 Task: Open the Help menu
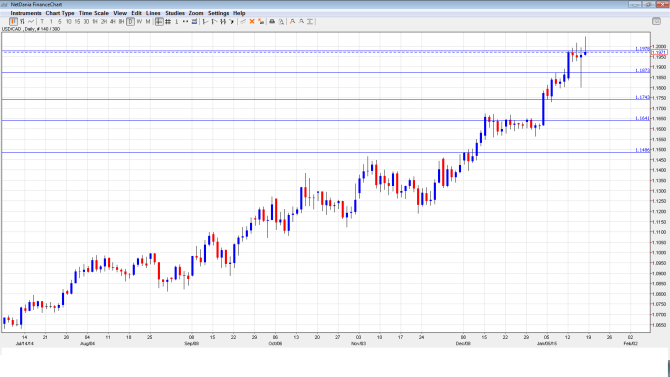click(x=239, y=13)
